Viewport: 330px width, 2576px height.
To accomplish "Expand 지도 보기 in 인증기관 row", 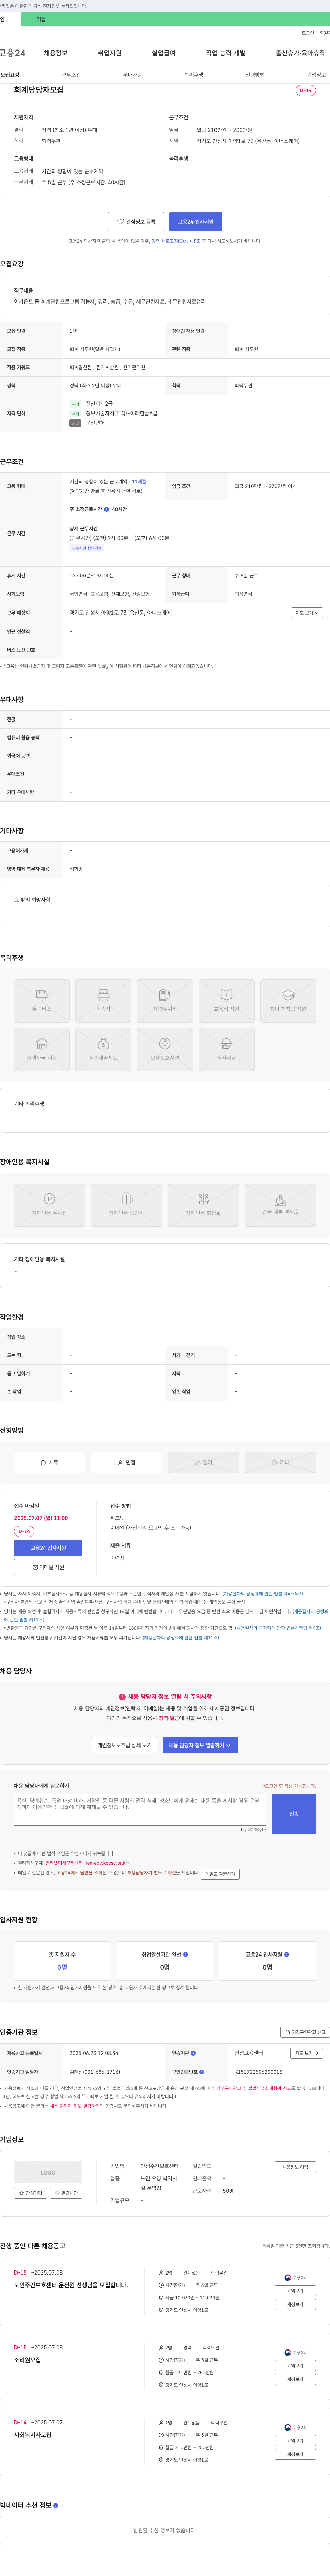I will pos(307,2053).
